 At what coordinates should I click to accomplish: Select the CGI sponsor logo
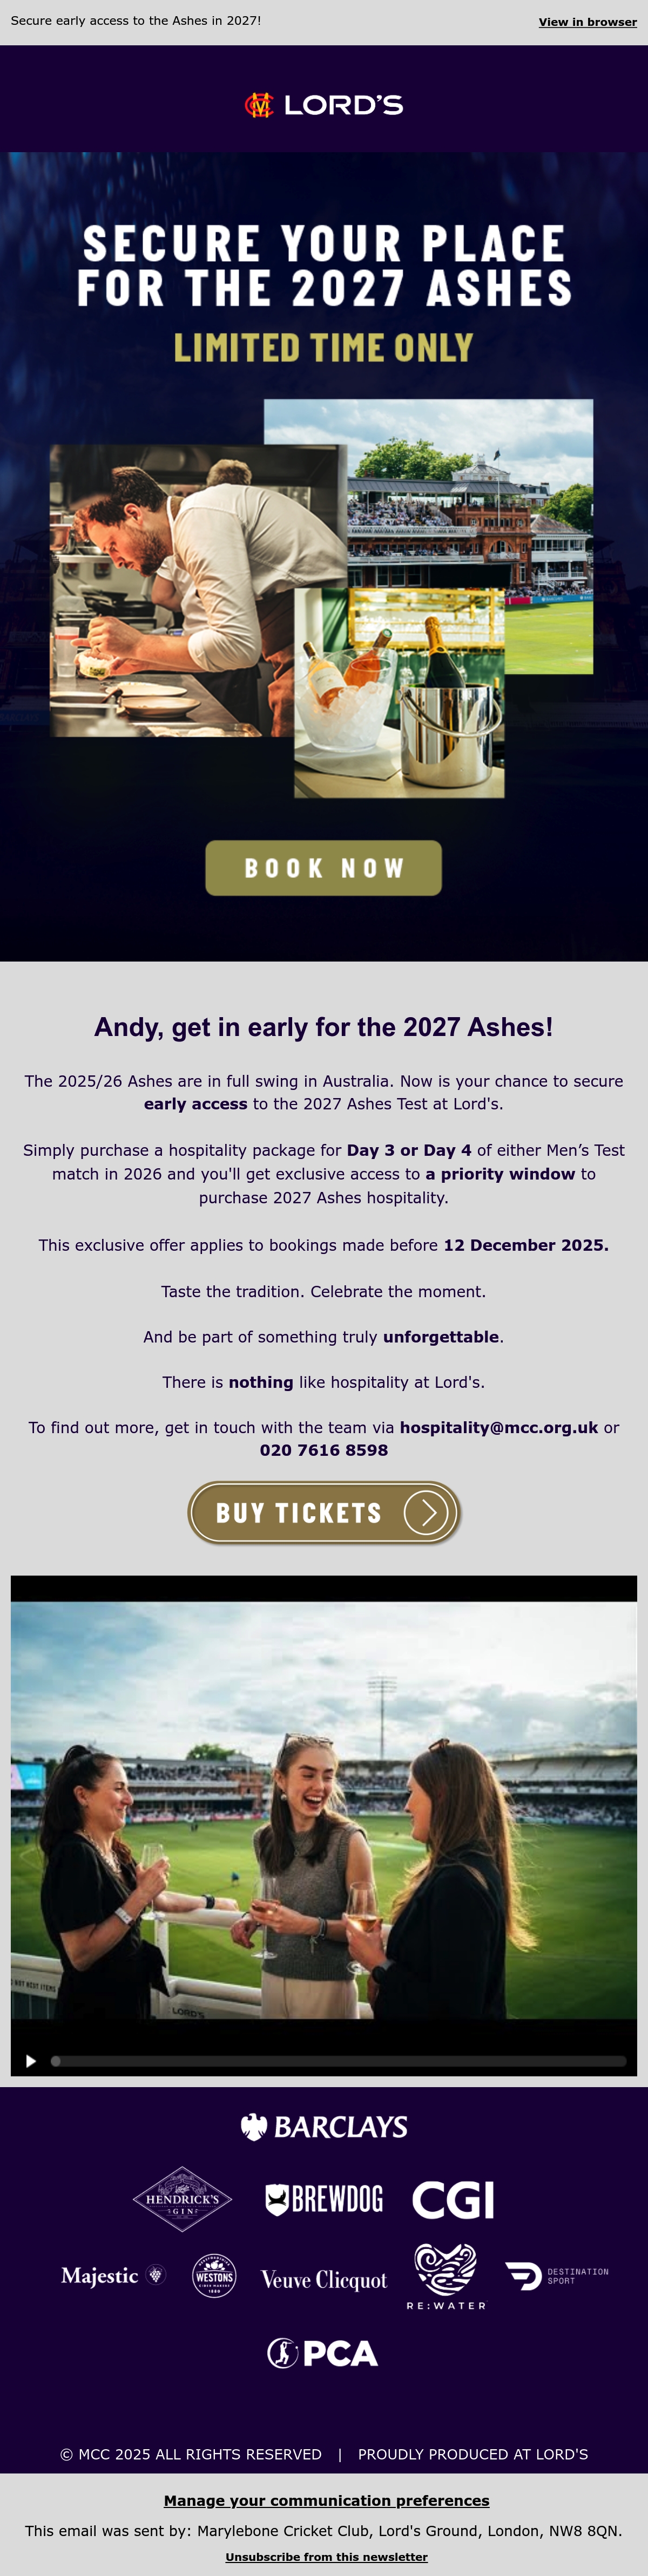click(453, 2200)
